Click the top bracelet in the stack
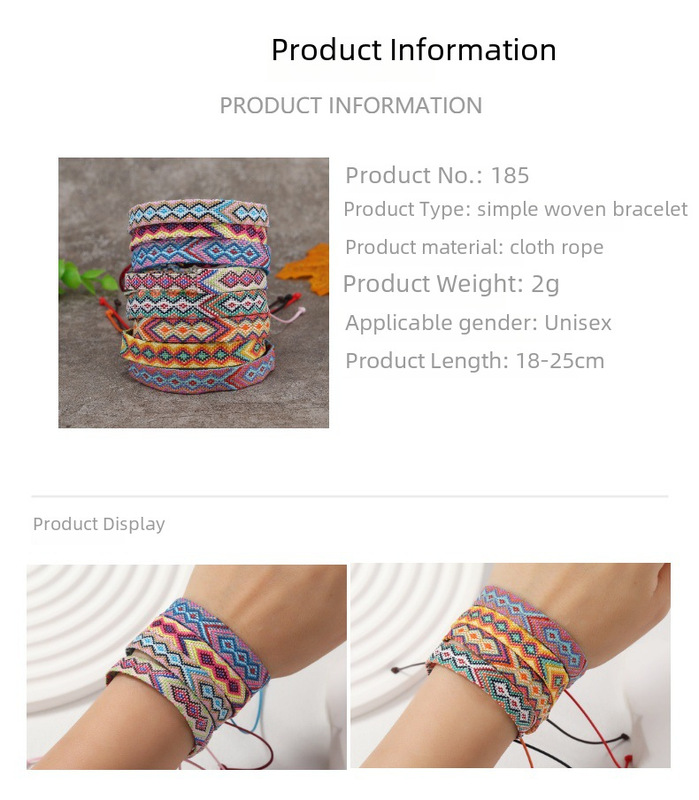The width and height of the screenshot is (699, 800). [x=199, y=212]
